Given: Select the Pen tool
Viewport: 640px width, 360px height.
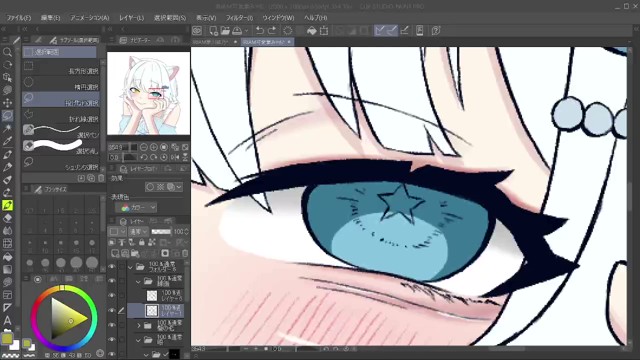Looking at the screenshot, I should 7,154.
